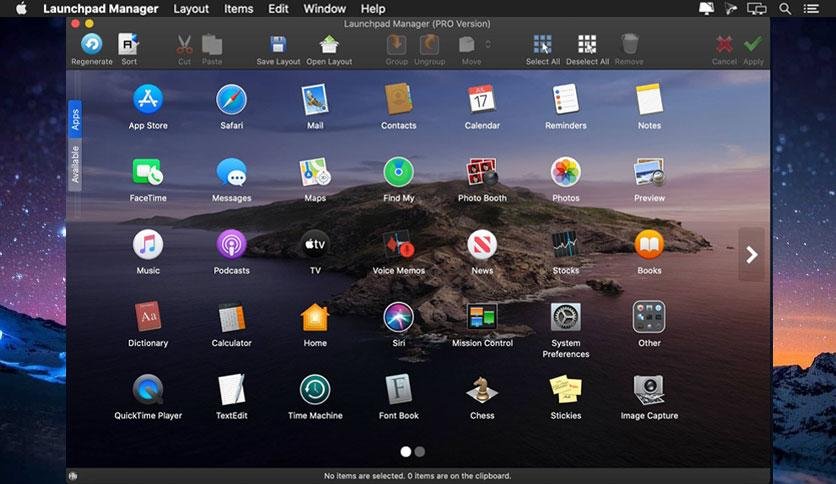The width and height of the screenshot is (836, 484).
Task: Select the TV app icon
Action: pos(315,245)
